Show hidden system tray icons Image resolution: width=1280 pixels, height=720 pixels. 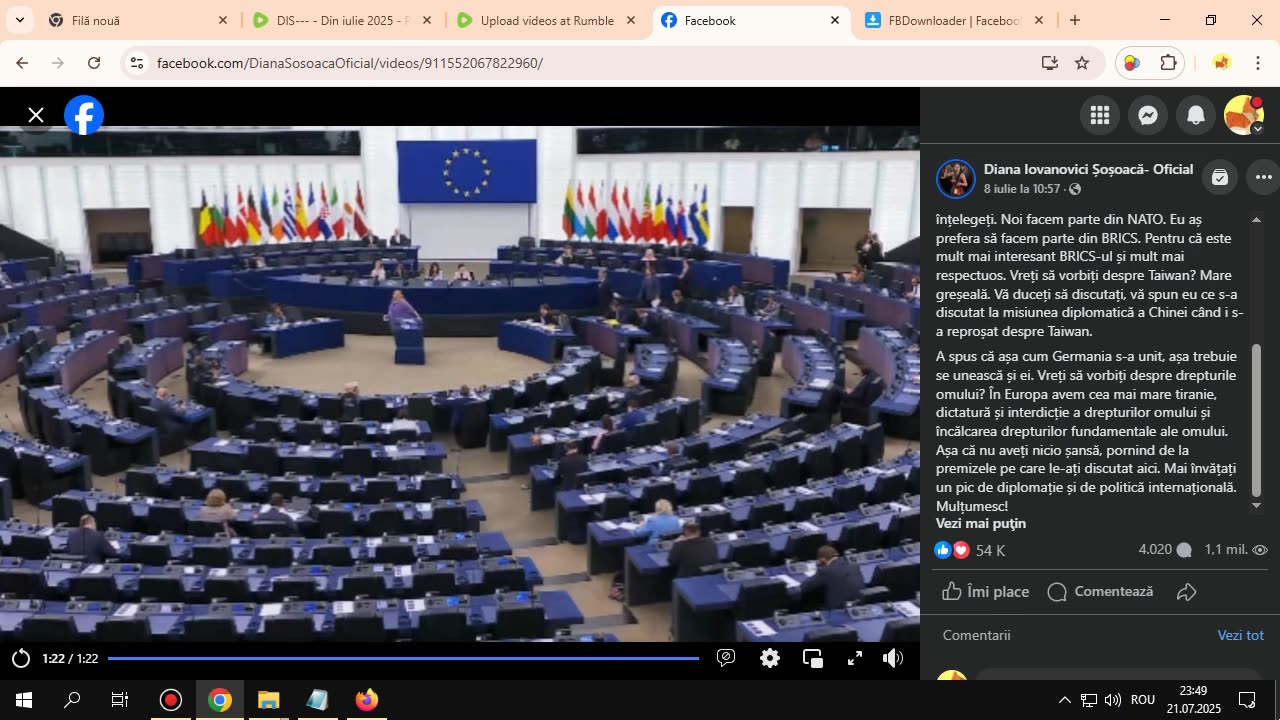(1064, 700)
